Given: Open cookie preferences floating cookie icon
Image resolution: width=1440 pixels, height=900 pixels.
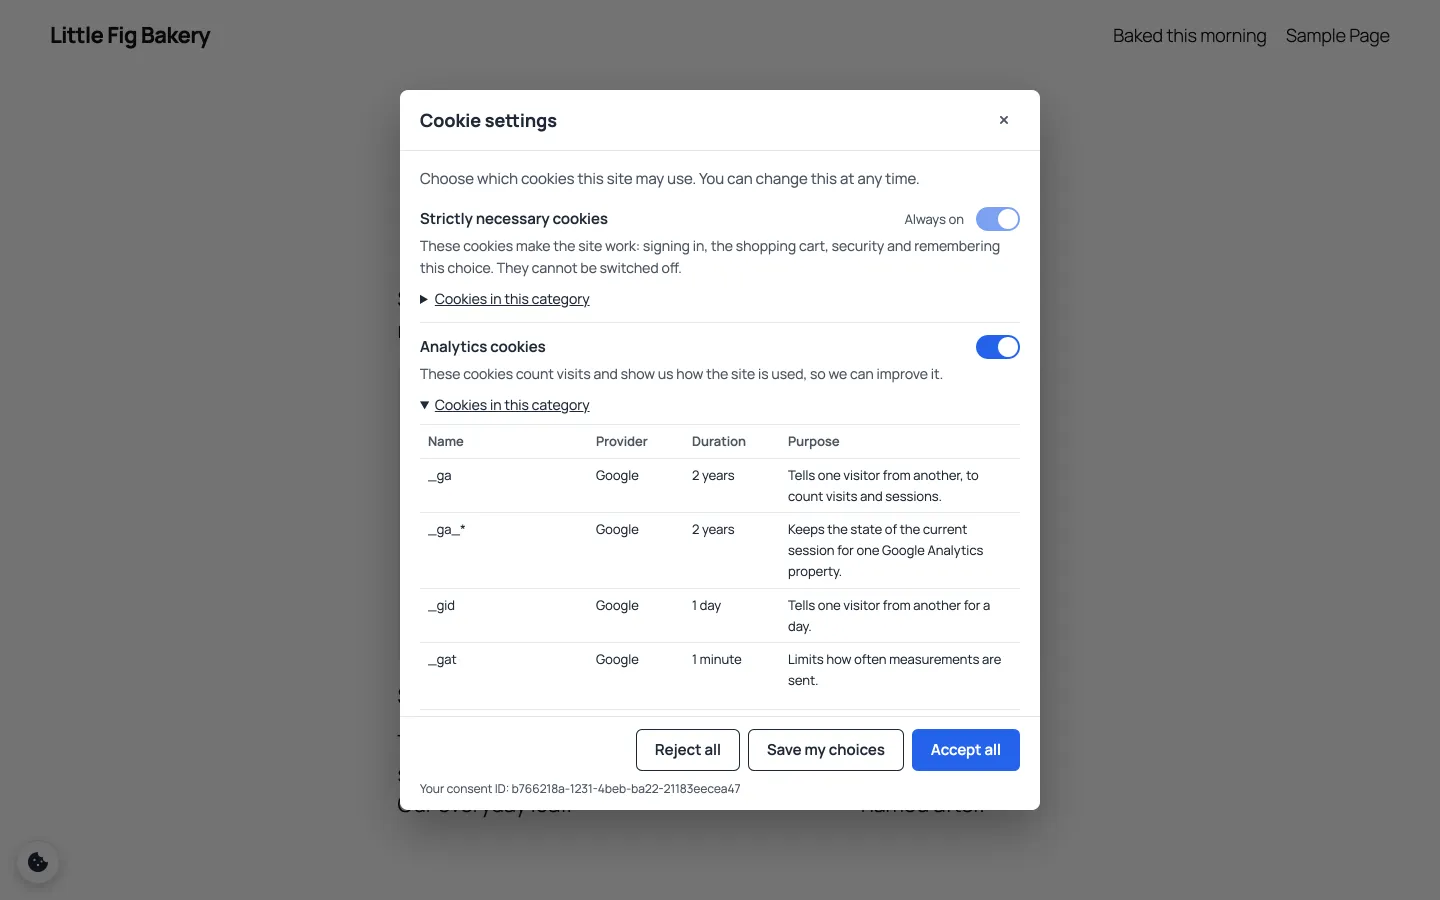Looking at the screenshot, I should 38,862.
